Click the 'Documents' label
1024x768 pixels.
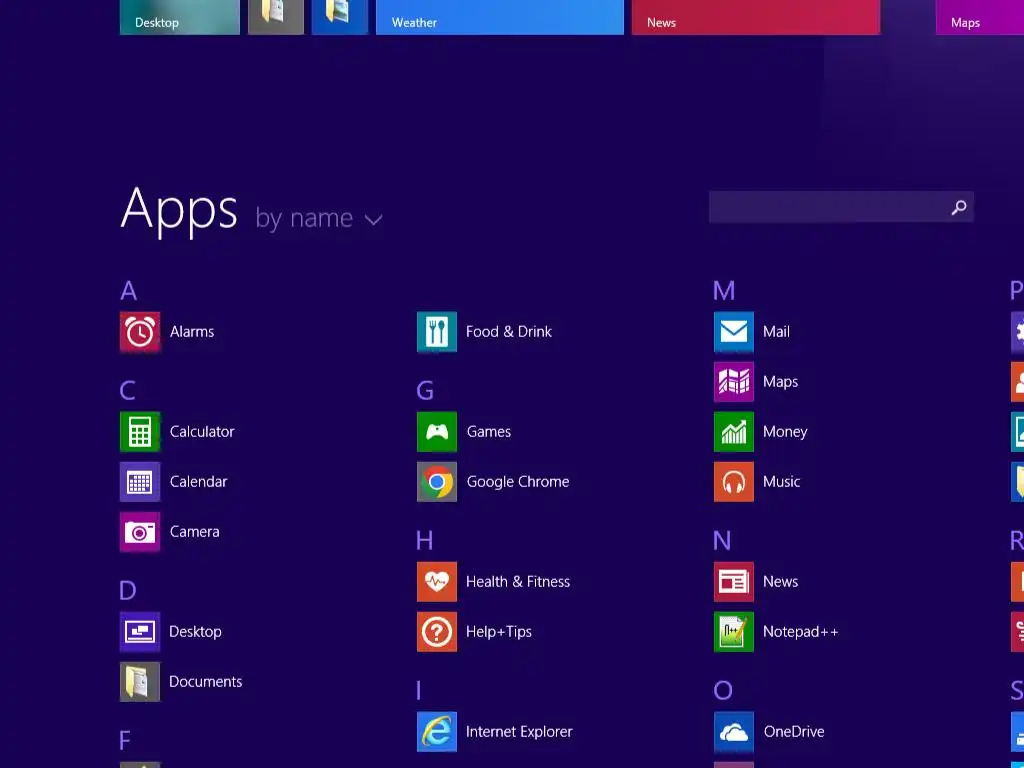coord(206,682)
